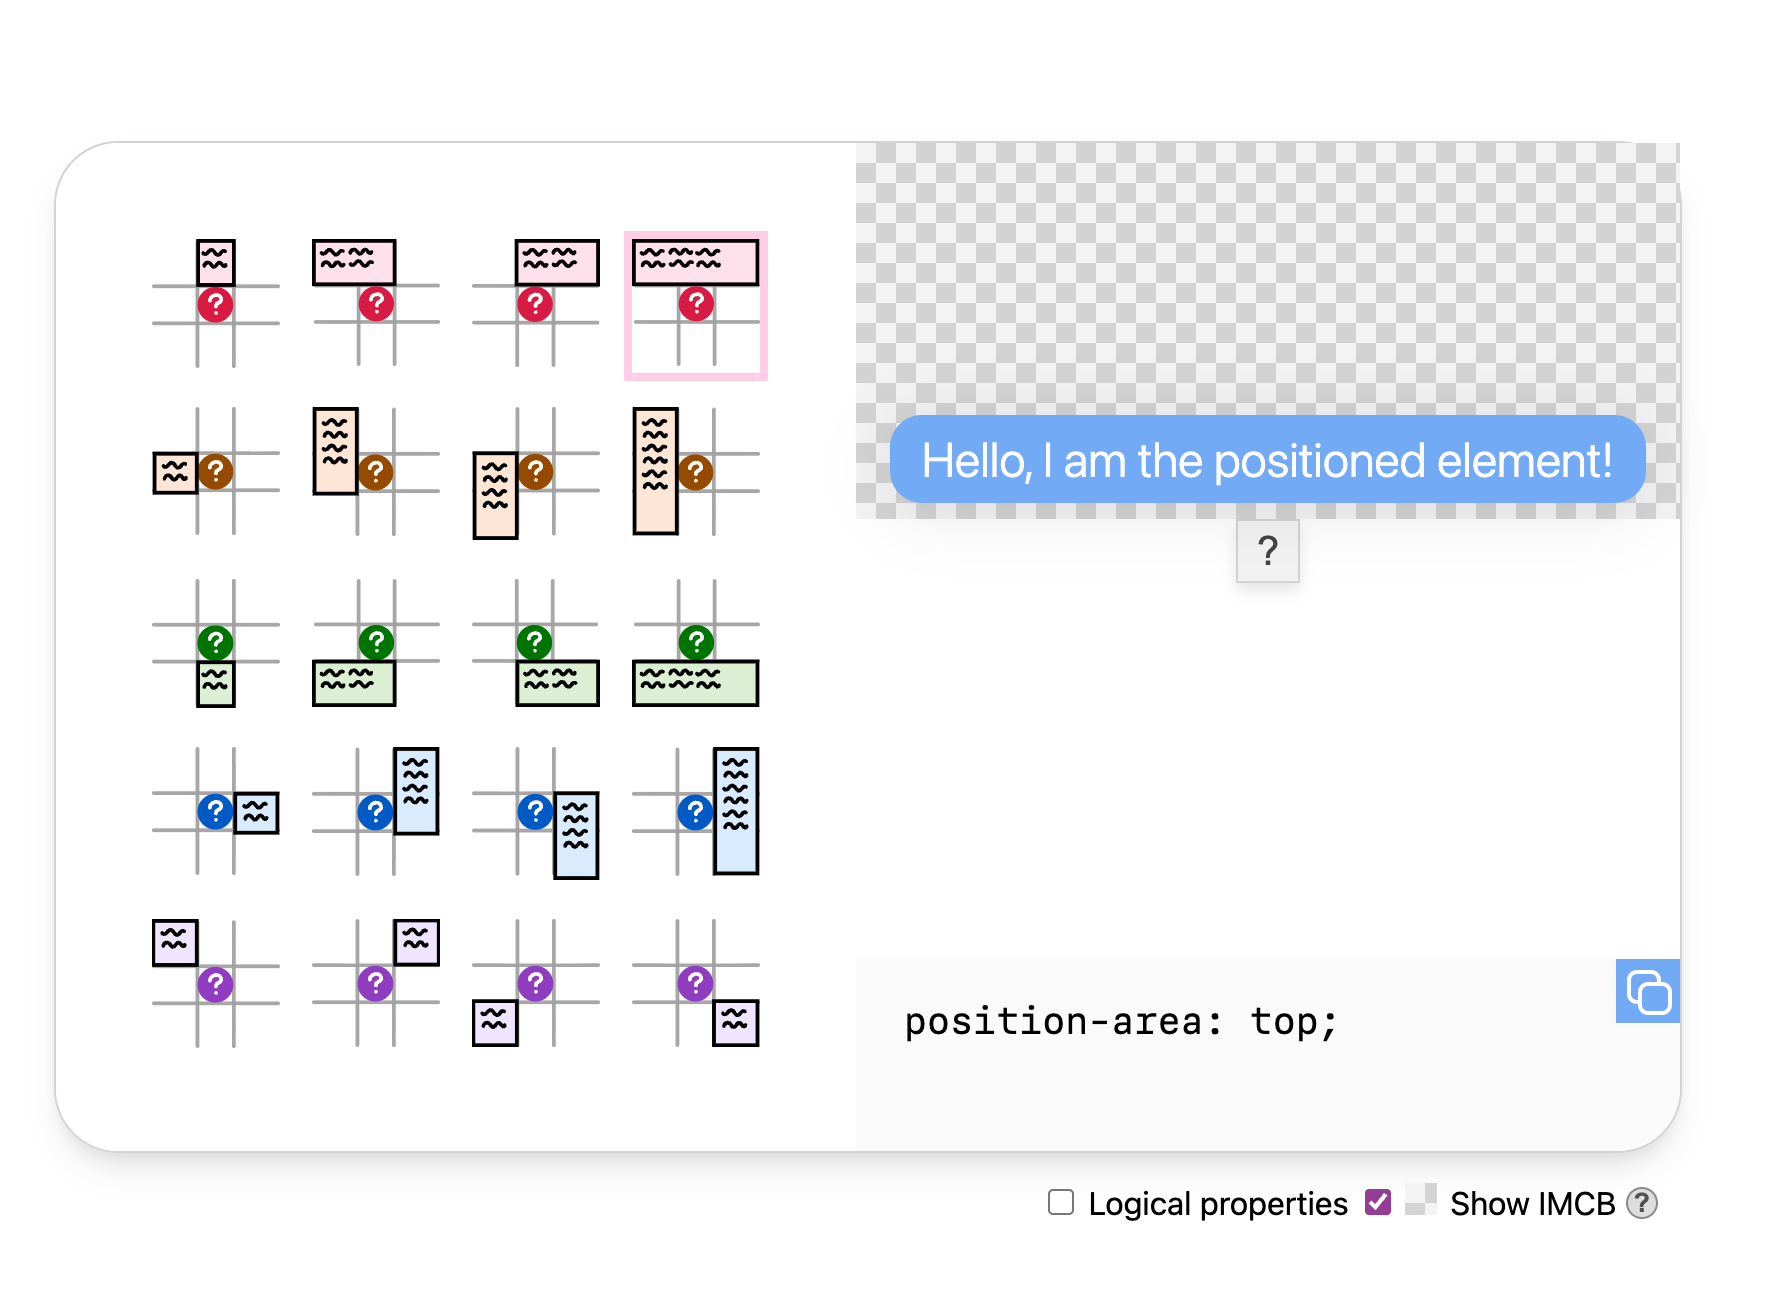1778x1308 pixels.
Task: Select the orange left-center placement icon
Action: click(x=215, y=471)
